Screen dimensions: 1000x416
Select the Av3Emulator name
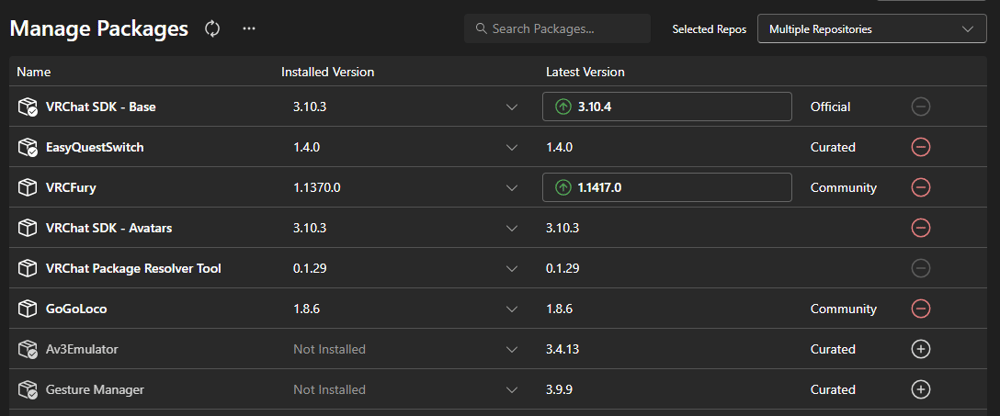point(82,349)
